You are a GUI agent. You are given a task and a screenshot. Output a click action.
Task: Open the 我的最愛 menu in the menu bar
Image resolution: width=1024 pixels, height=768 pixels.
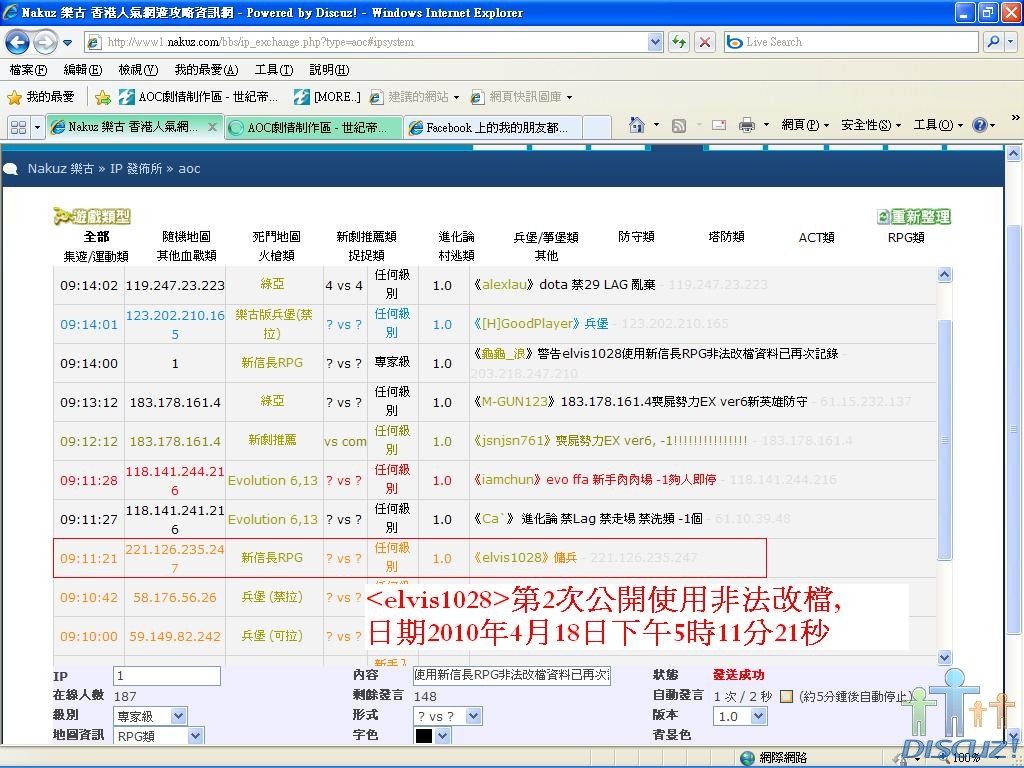(205, 70)
